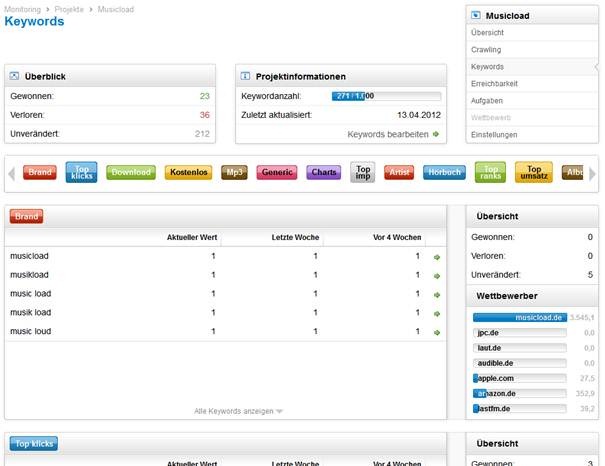The height and width of the screenshot is (466, 605).
Task: Select the red Brand tag
Action: point(40,172)
